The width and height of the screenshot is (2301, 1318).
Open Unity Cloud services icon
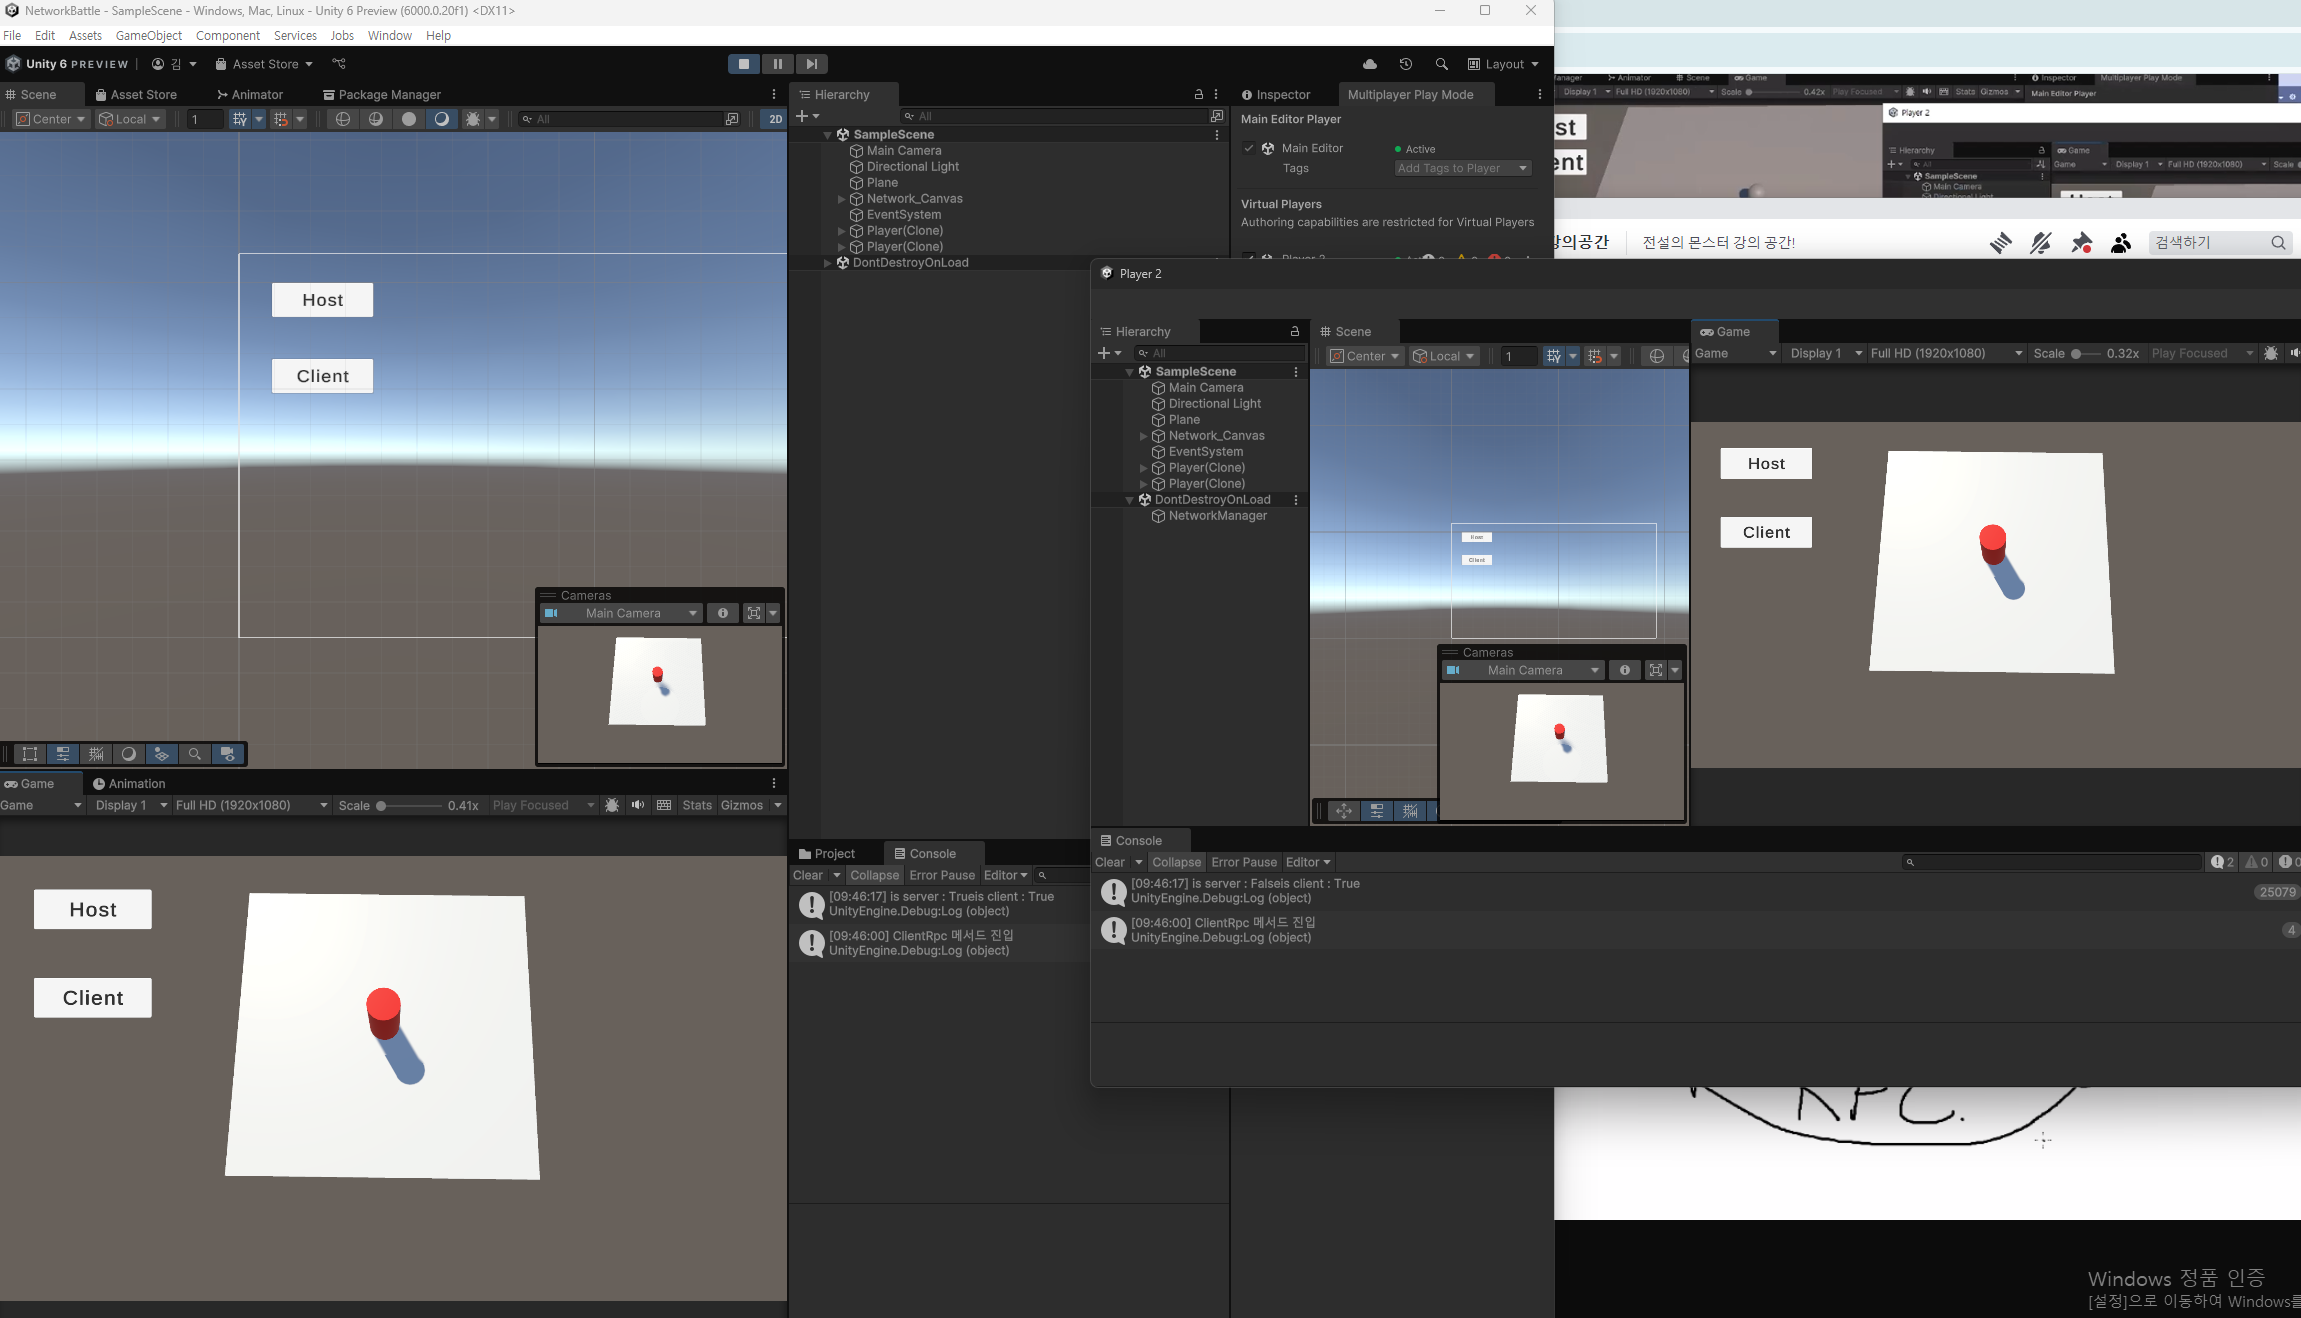[1369, 64]
